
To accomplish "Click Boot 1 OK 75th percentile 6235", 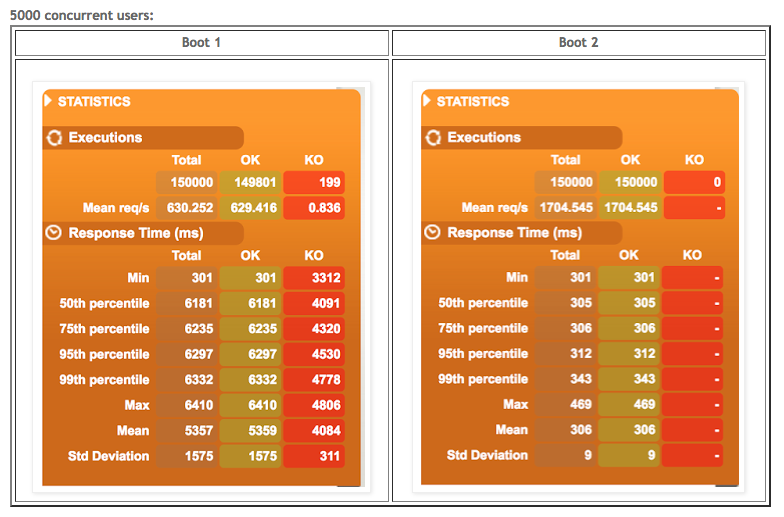I will pyautogui.click(x=250, y=329).
